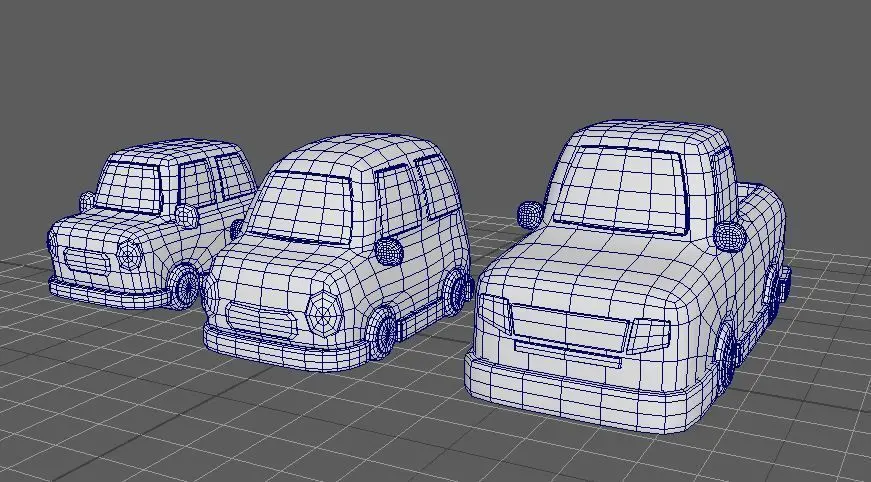Screen dimensions: 871x482
Task: Click the pickup truck's front windshield
Action: point(620,189)
